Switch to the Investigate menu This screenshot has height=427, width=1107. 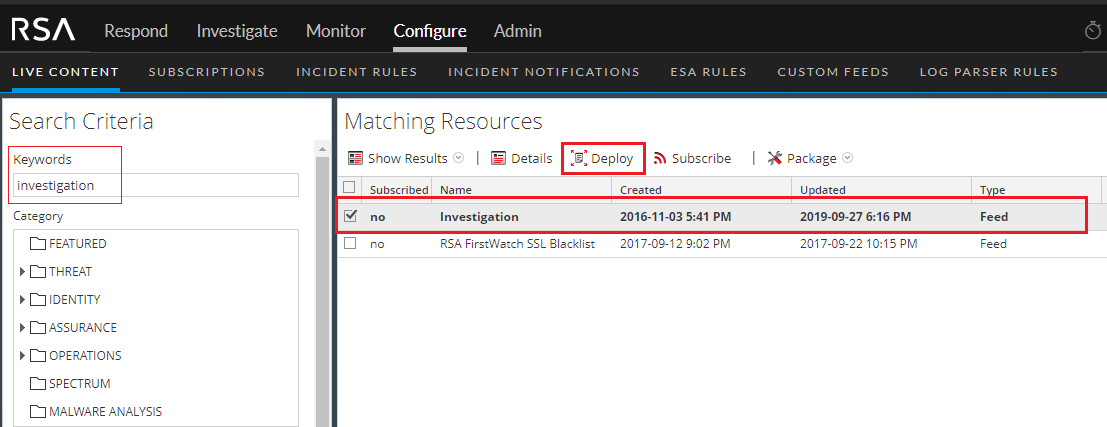coord(237,31)
